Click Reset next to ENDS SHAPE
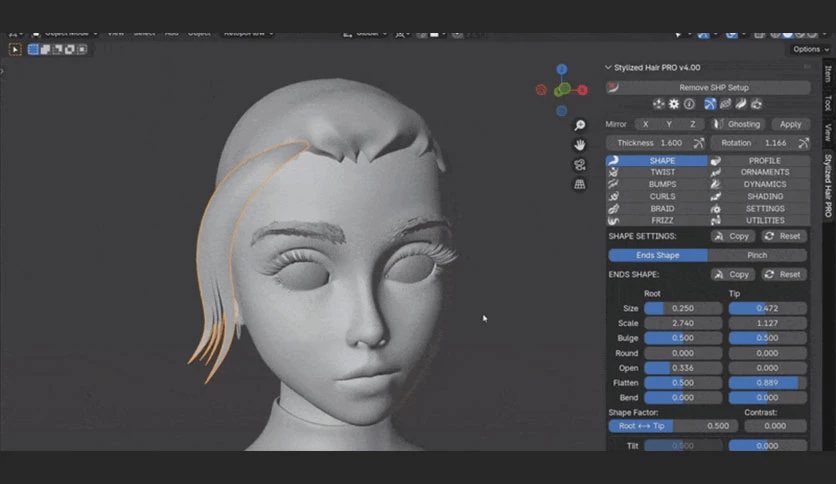The height and width of the screenshot is (484, 836). [x=783, y=275]
